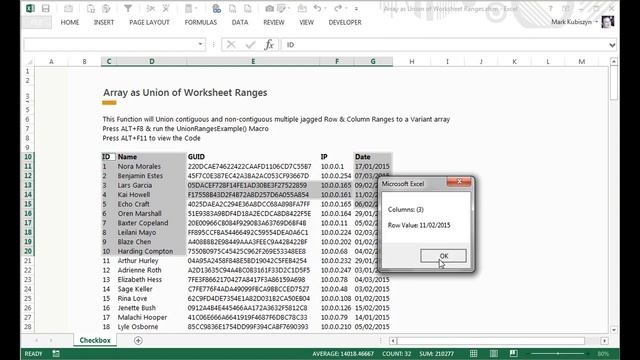The width and height of the screenshot is (640, 360).
Task: Click horizontal scrollbar left arrow
Action: pyautogui.click(x=393, y=340)
